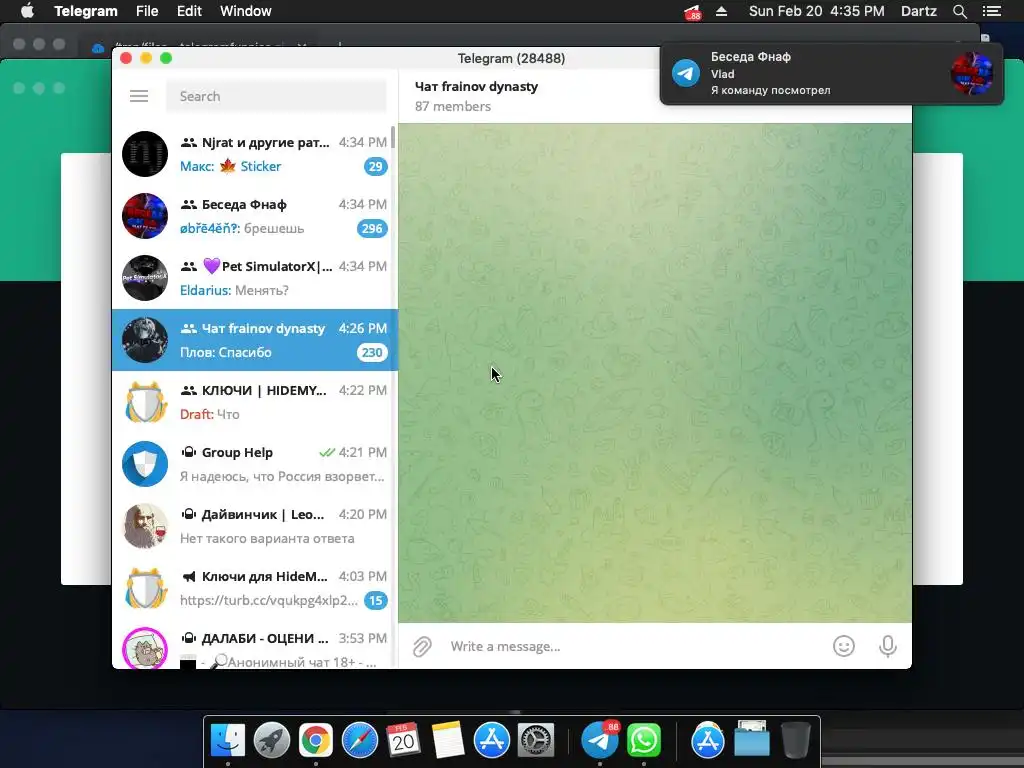Open the КЛЮЧИ | HIDEMY chat with draft
Screen dimensions: 1024x768
tap(255, 402)
